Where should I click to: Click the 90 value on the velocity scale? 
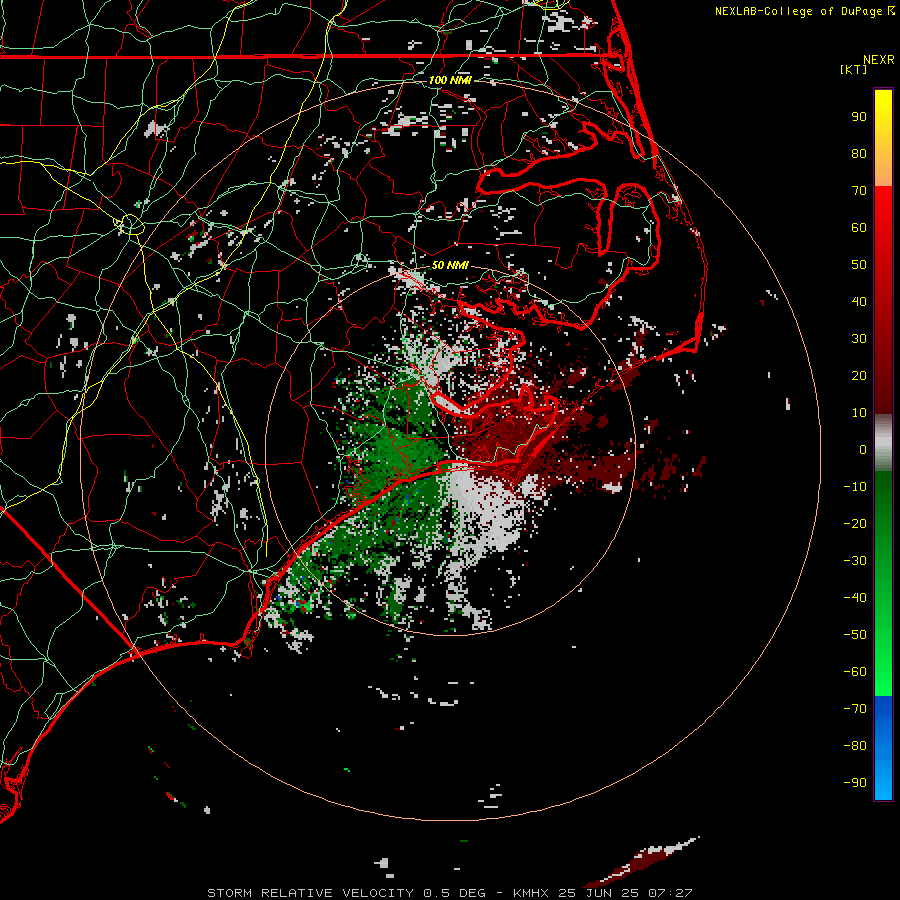pyautogui.click(x=859, y=117)
